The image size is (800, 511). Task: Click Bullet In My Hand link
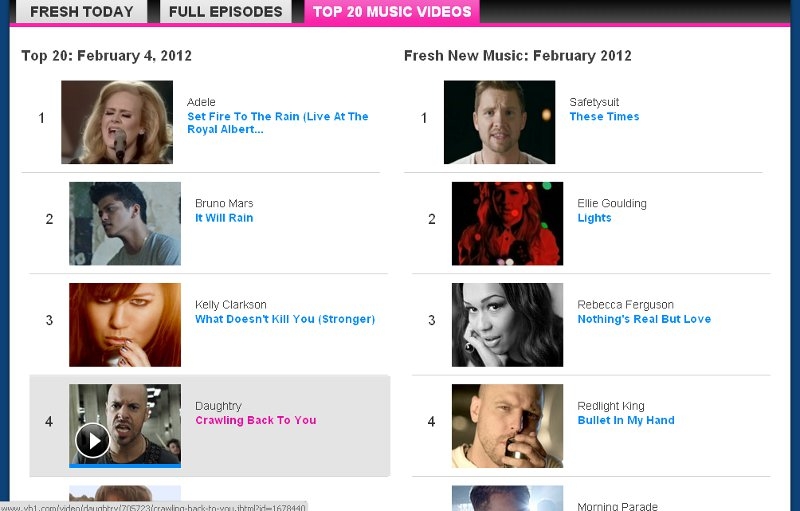click(626, 420)
